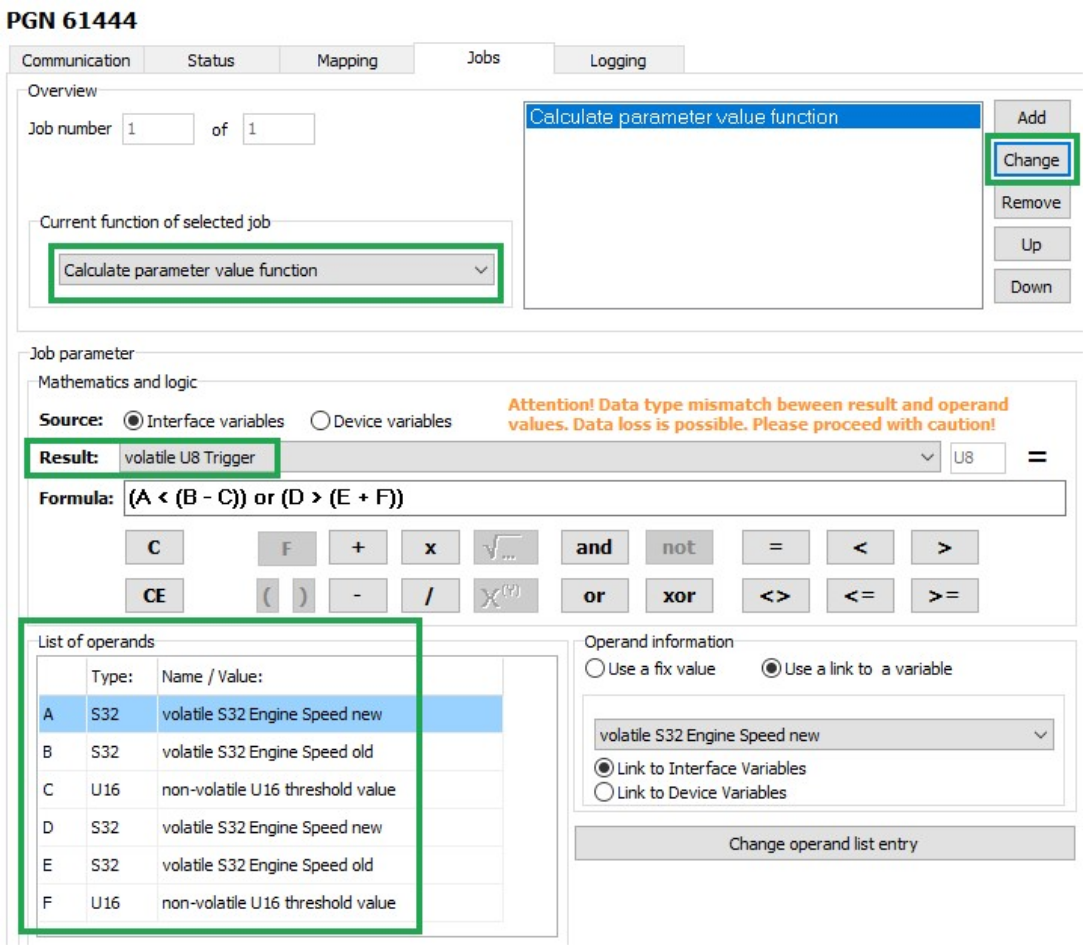Click the minus operator button
This screenshot has height=945, width=1083.
pyautogui.click(x=357, y=596)
